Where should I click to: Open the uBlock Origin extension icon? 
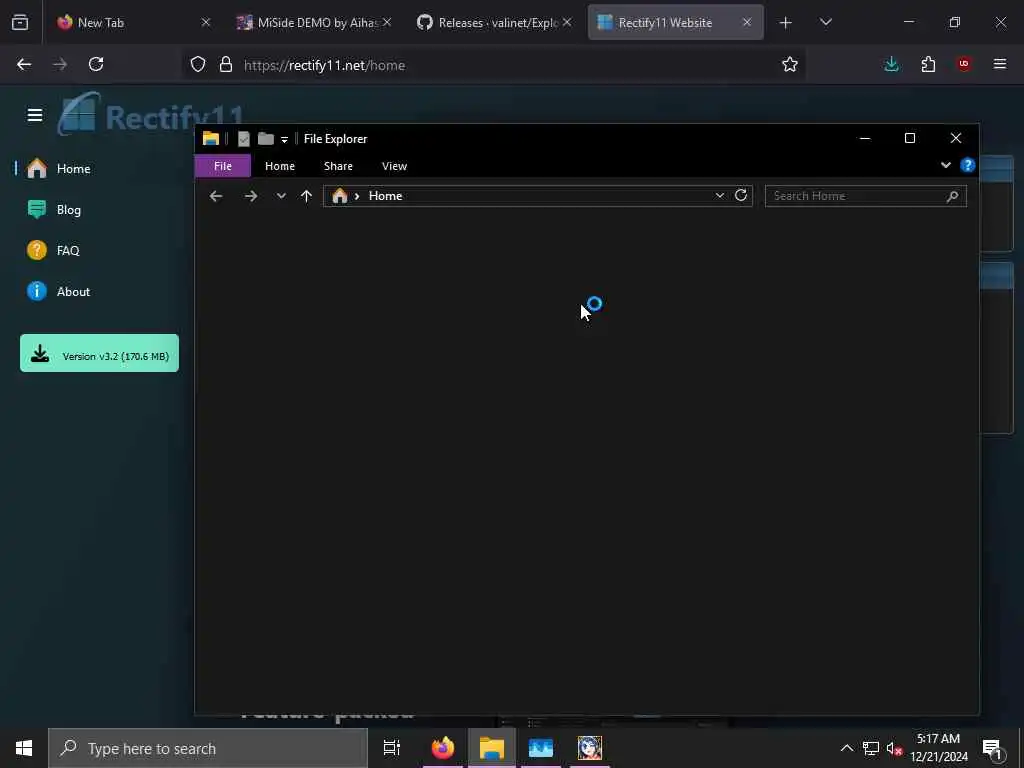click(964, 65)
